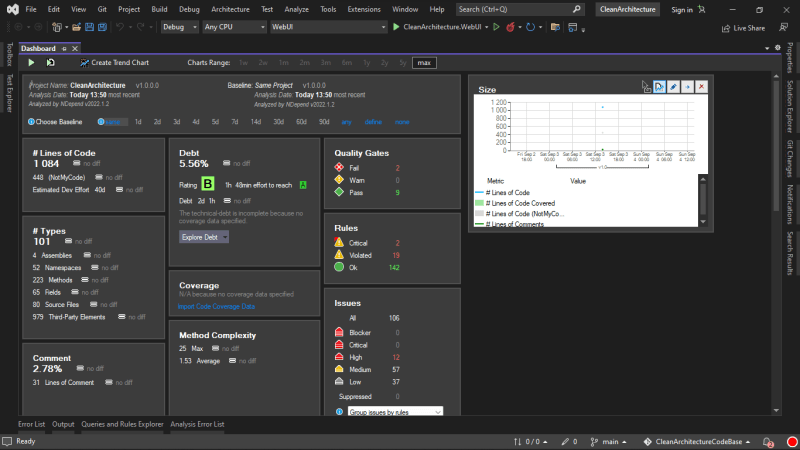800x450 pixels.
Task: Click the blue restart browser icon
Action: coord(530,27)
